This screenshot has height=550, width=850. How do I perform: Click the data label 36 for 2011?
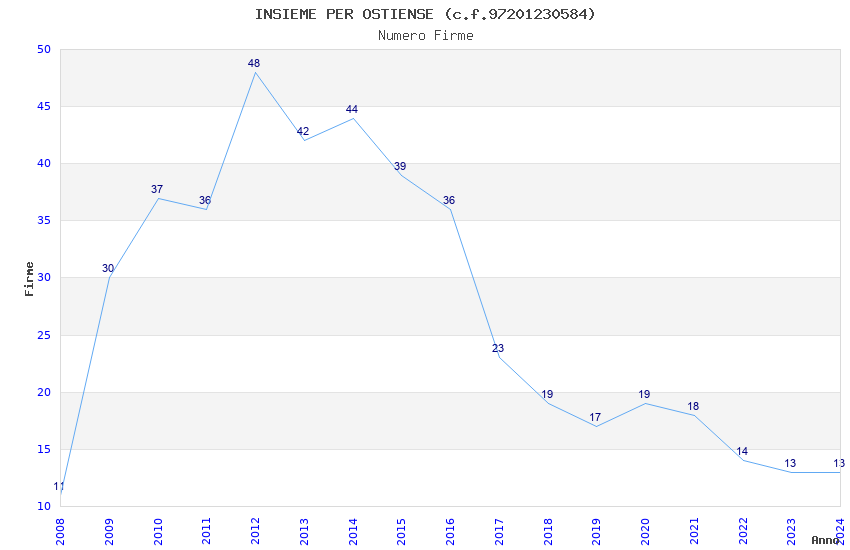pyautogui.click(x=205, y=200)
